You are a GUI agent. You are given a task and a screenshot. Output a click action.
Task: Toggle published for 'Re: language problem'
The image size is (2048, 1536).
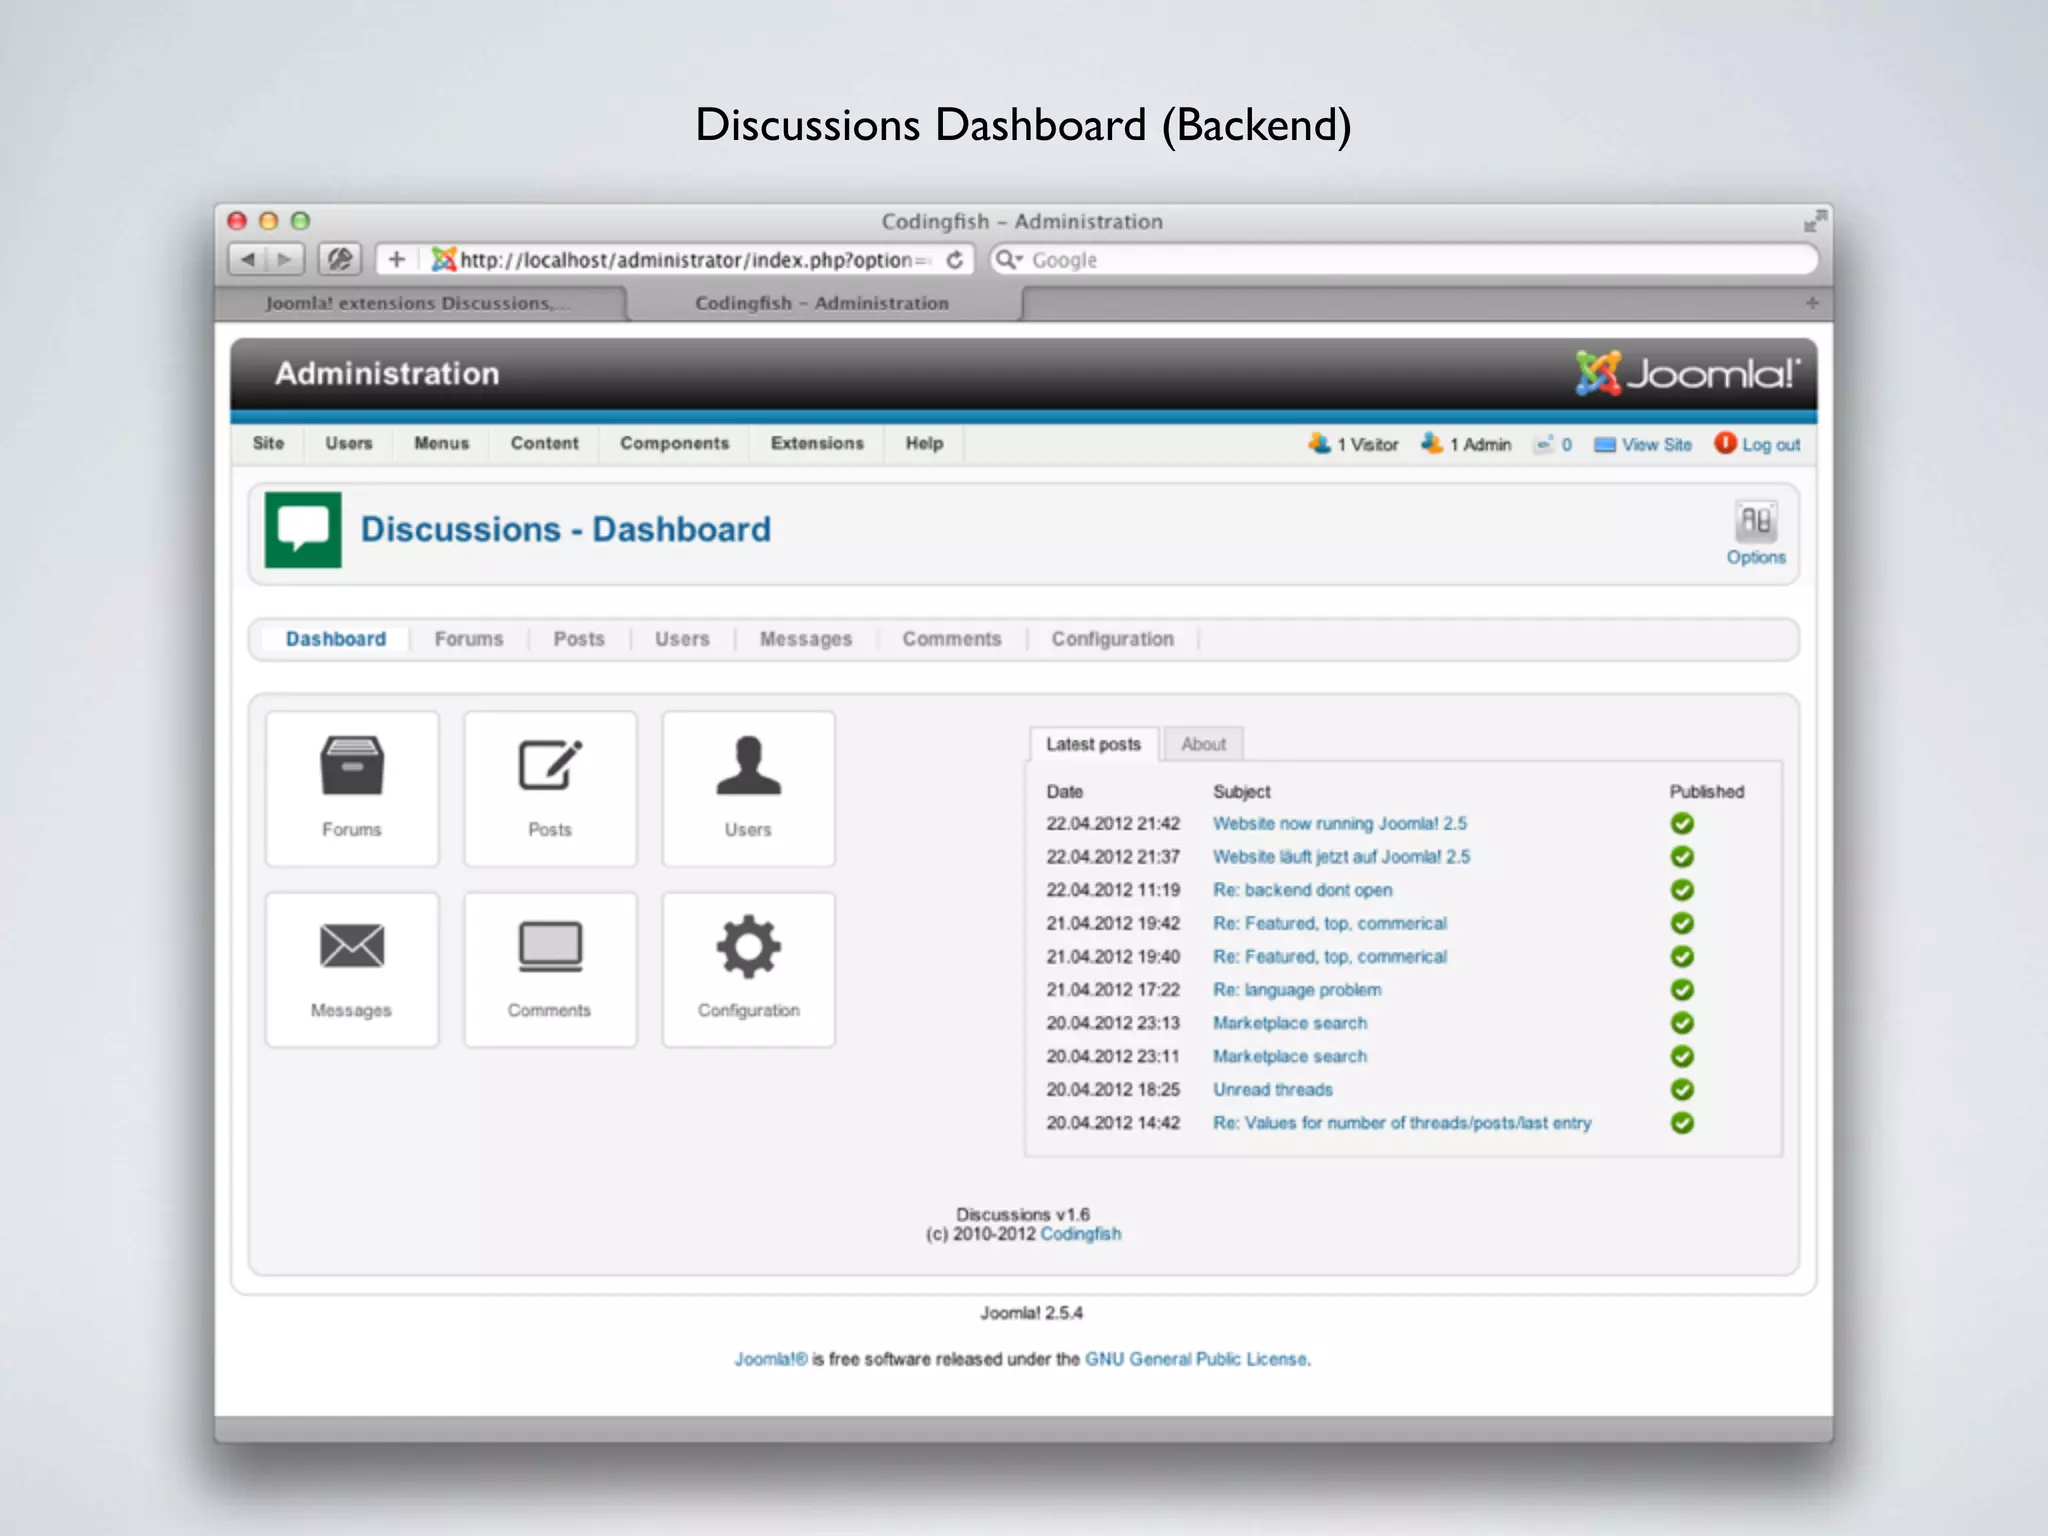[x=1682, y=989]
